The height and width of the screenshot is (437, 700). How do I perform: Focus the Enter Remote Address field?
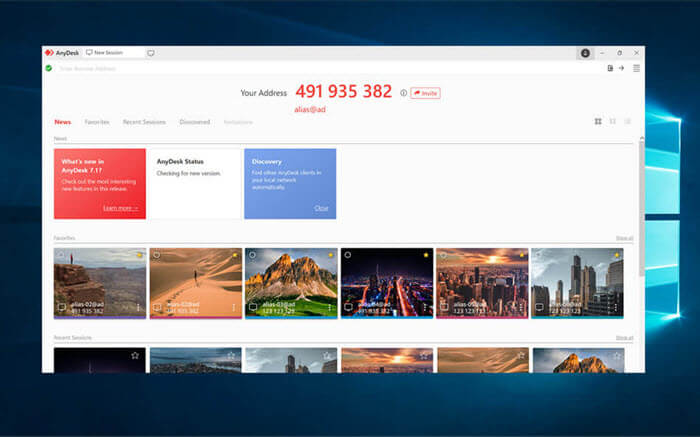[330, 68]
